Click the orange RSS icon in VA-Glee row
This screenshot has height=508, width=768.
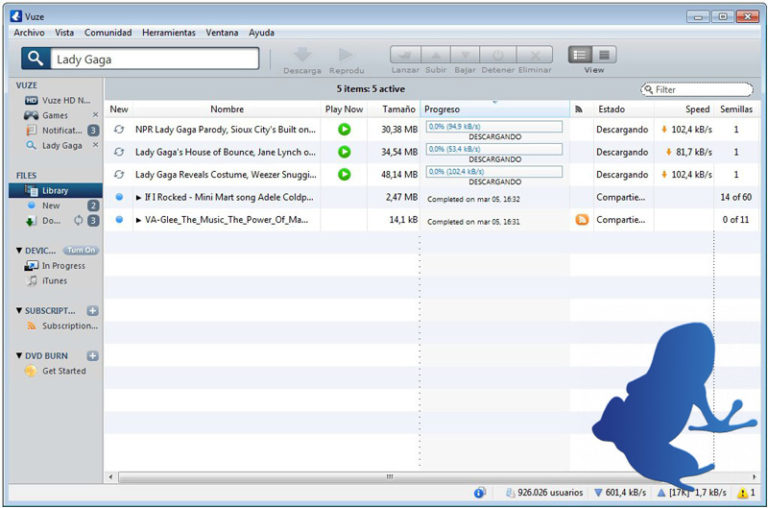pos(582,219)
